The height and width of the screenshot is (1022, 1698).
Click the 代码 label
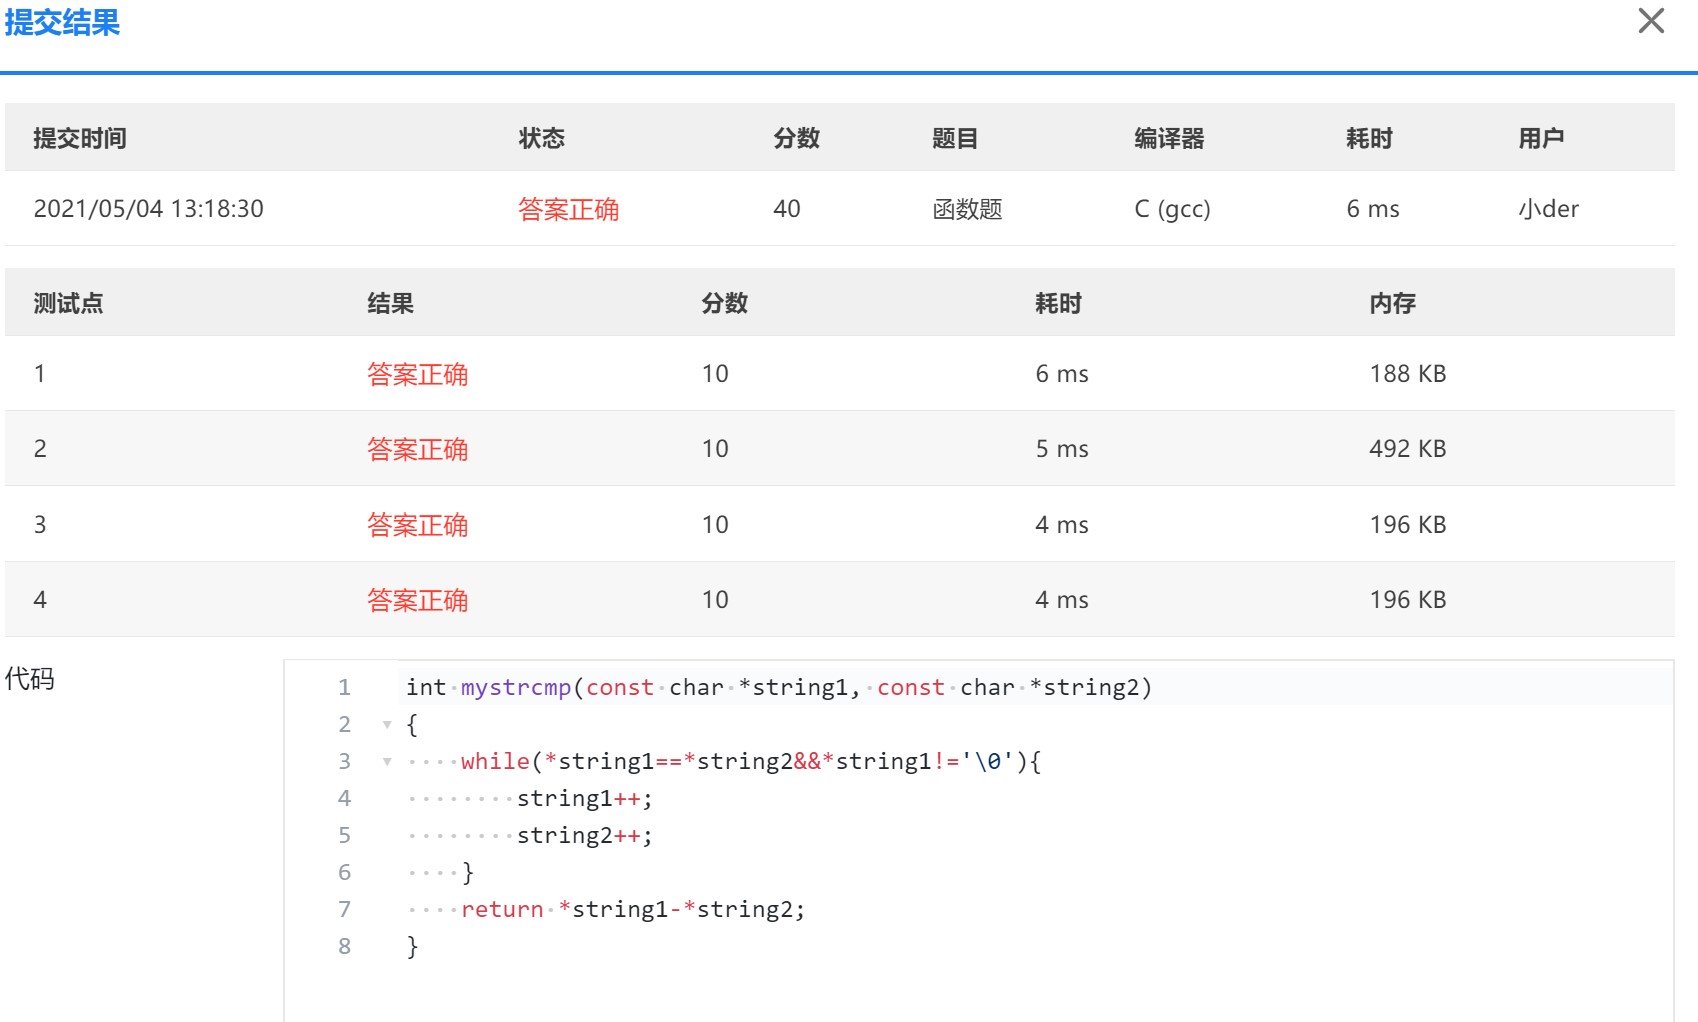click(30, 679)
